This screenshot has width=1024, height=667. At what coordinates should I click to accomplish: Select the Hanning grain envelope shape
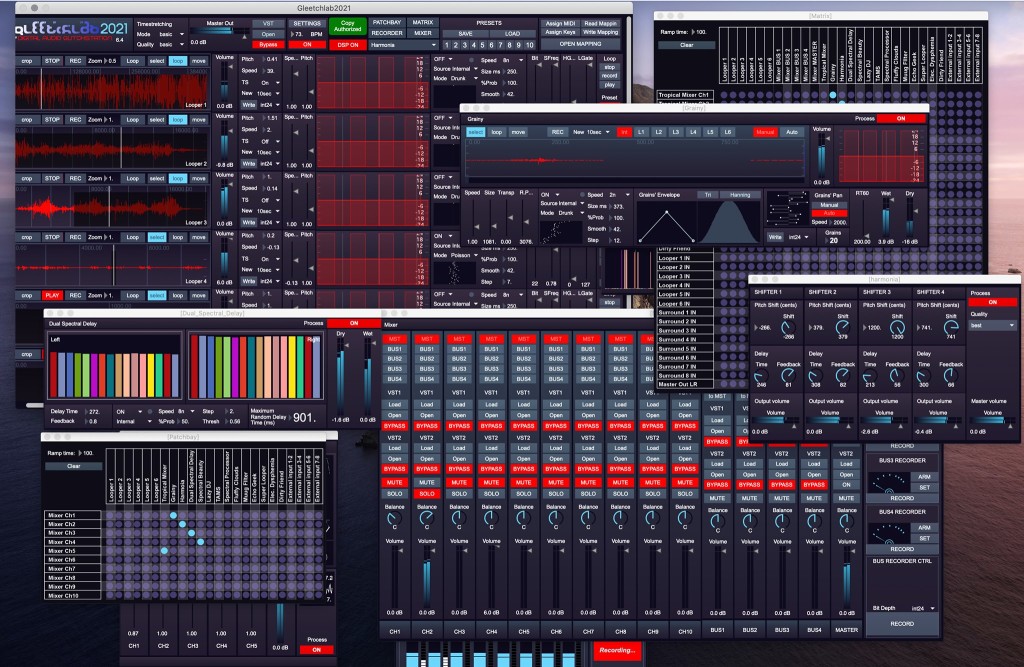[x=740, y=195]
